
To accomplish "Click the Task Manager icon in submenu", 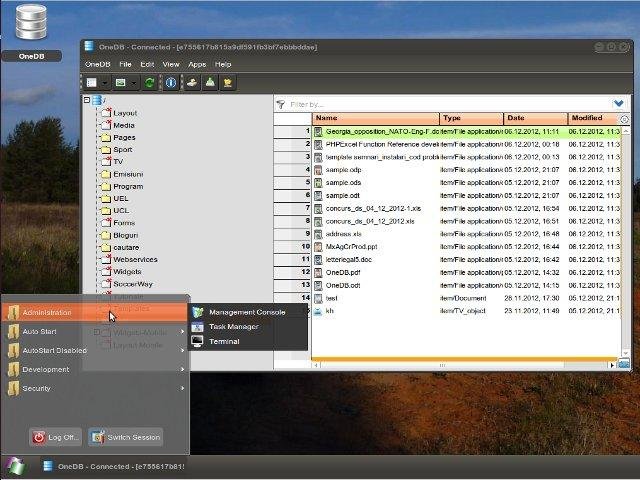I will click(x=197, y=326).
